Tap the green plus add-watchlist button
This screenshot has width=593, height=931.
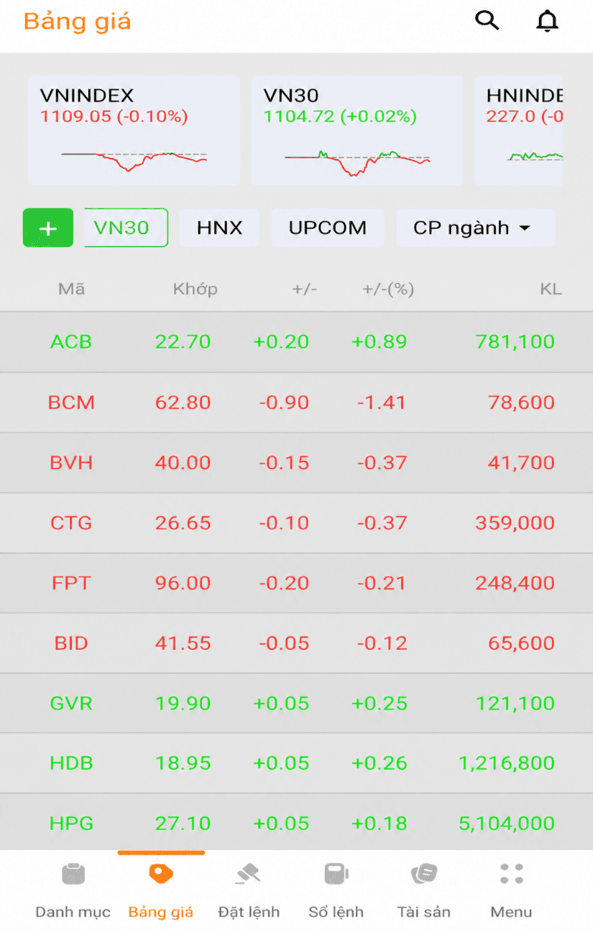48,227
